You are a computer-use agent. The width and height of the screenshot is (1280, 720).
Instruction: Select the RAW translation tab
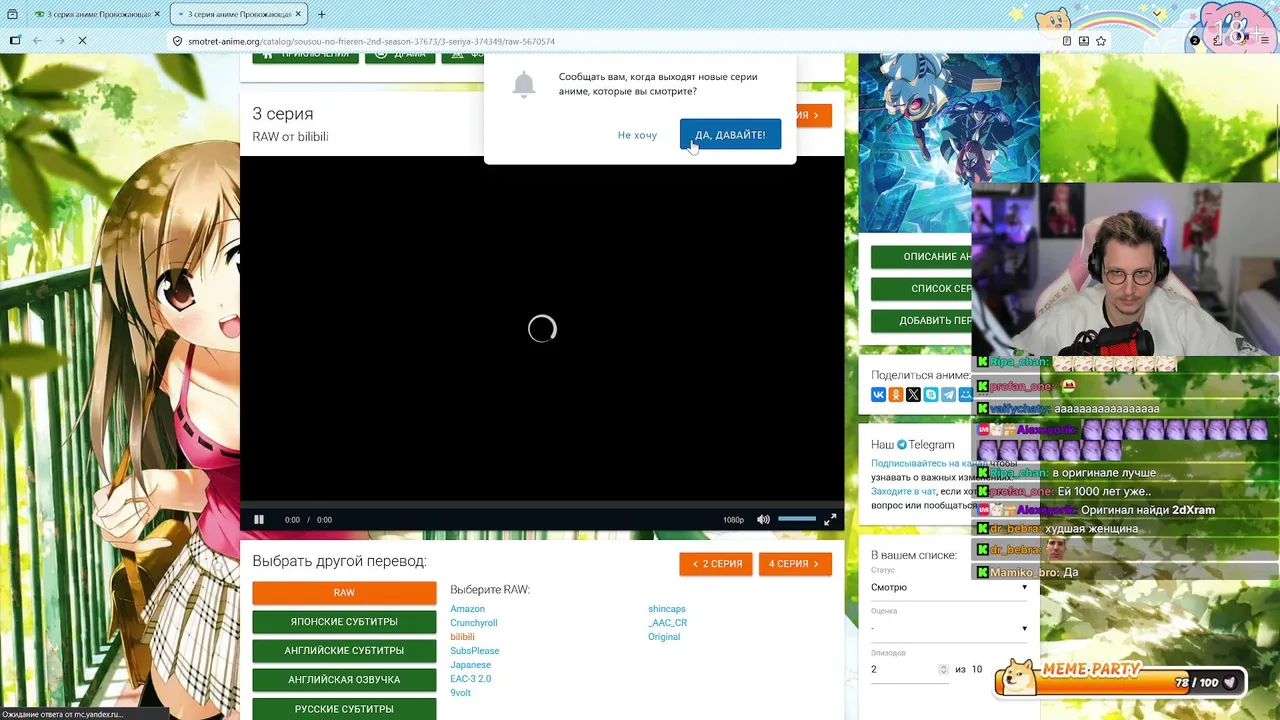click(344, 593)
